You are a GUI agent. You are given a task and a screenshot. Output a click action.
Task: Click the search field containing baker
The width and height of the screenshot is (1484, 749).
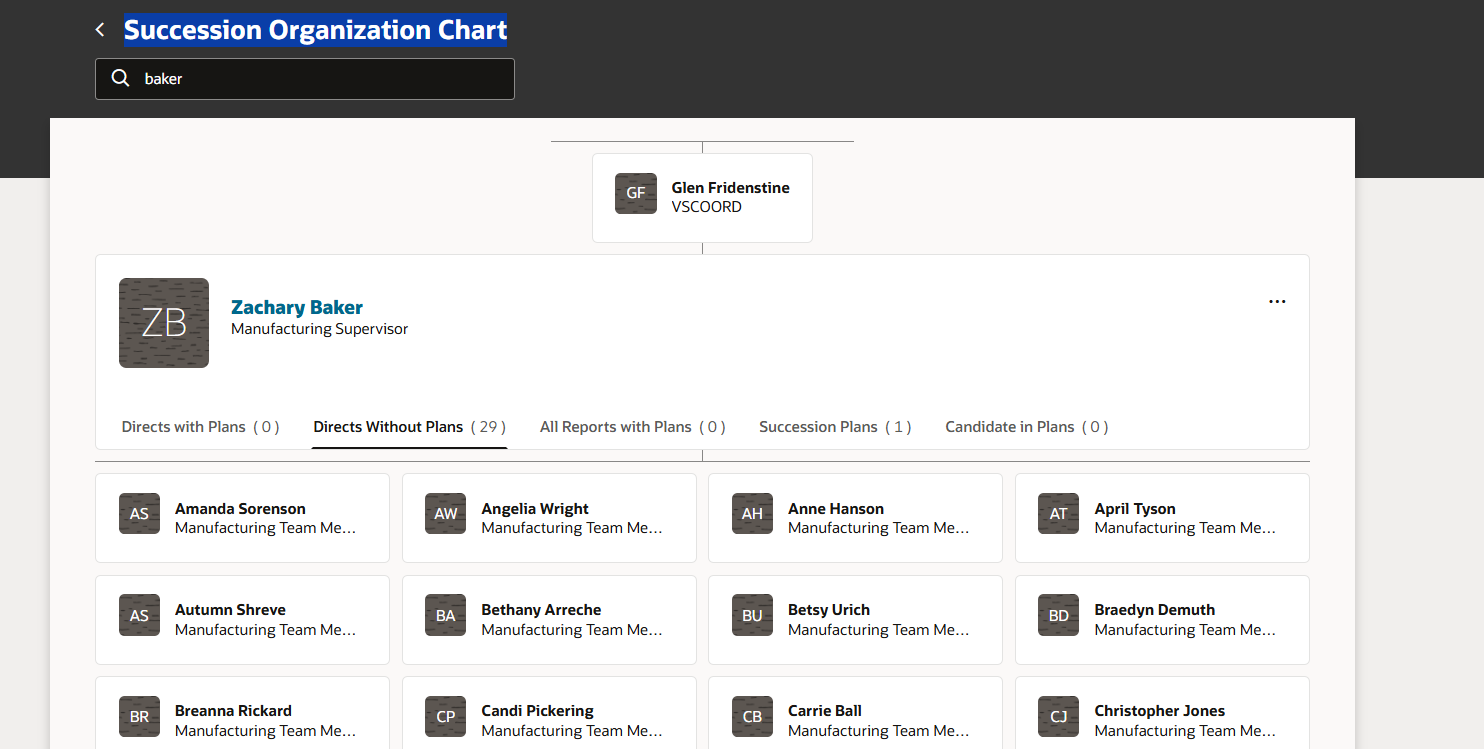(x=305, y=79)
